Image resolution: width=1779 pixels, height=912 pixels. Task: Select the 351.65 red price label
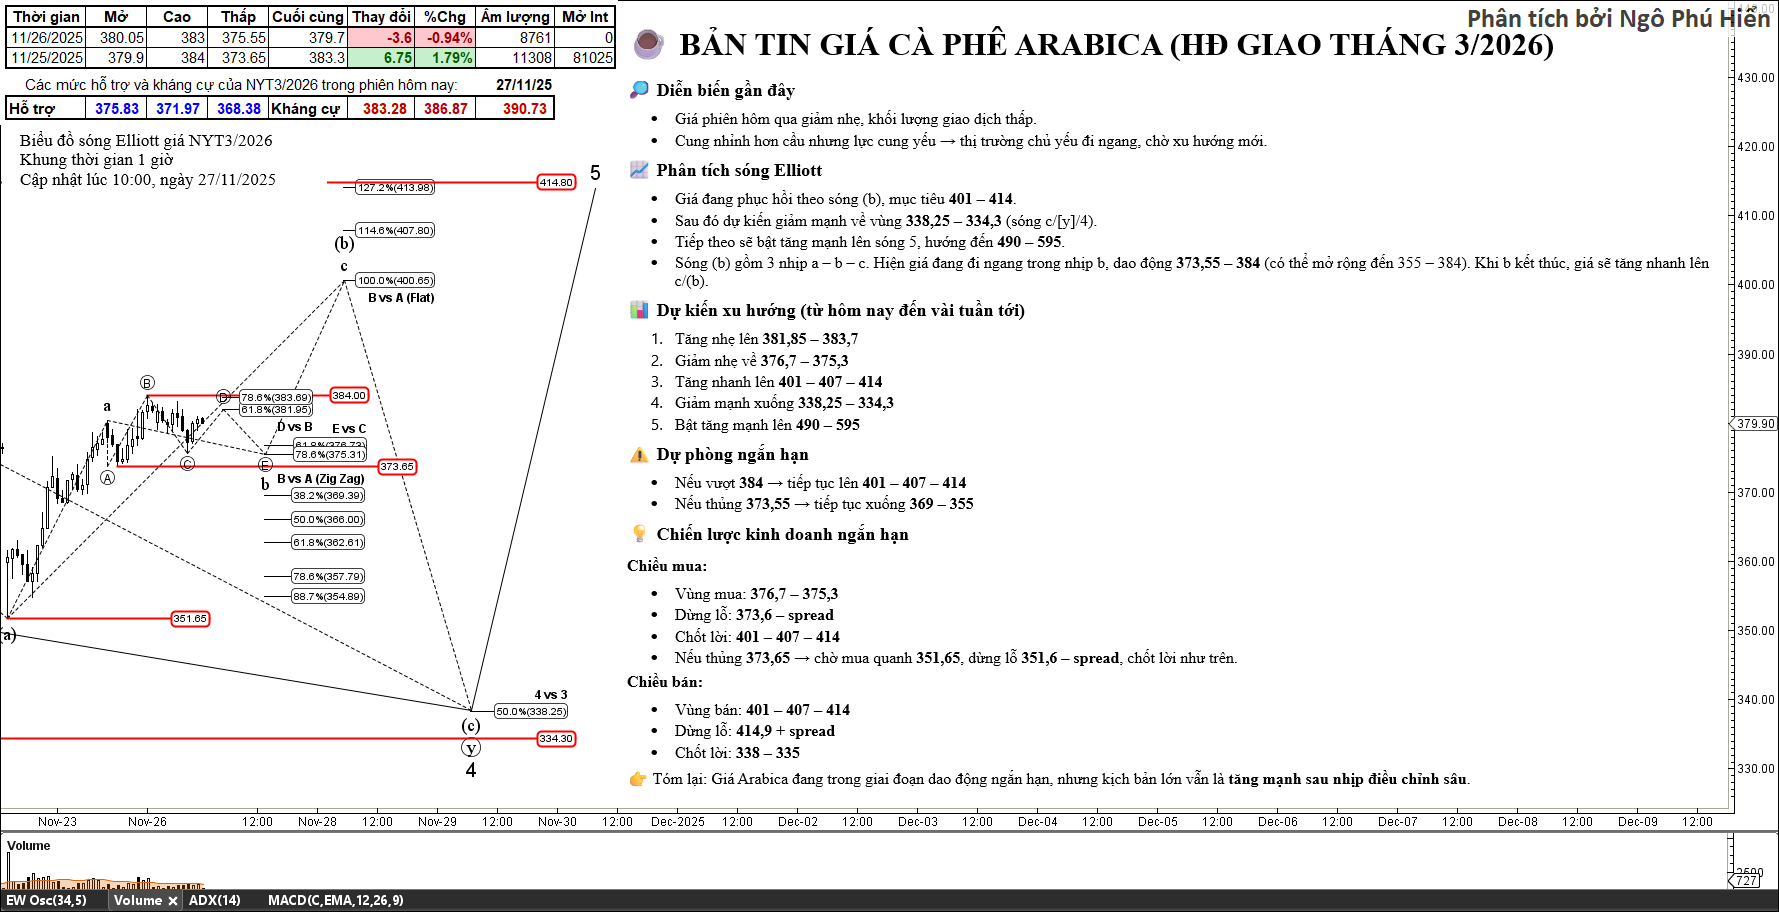(190, 618)
